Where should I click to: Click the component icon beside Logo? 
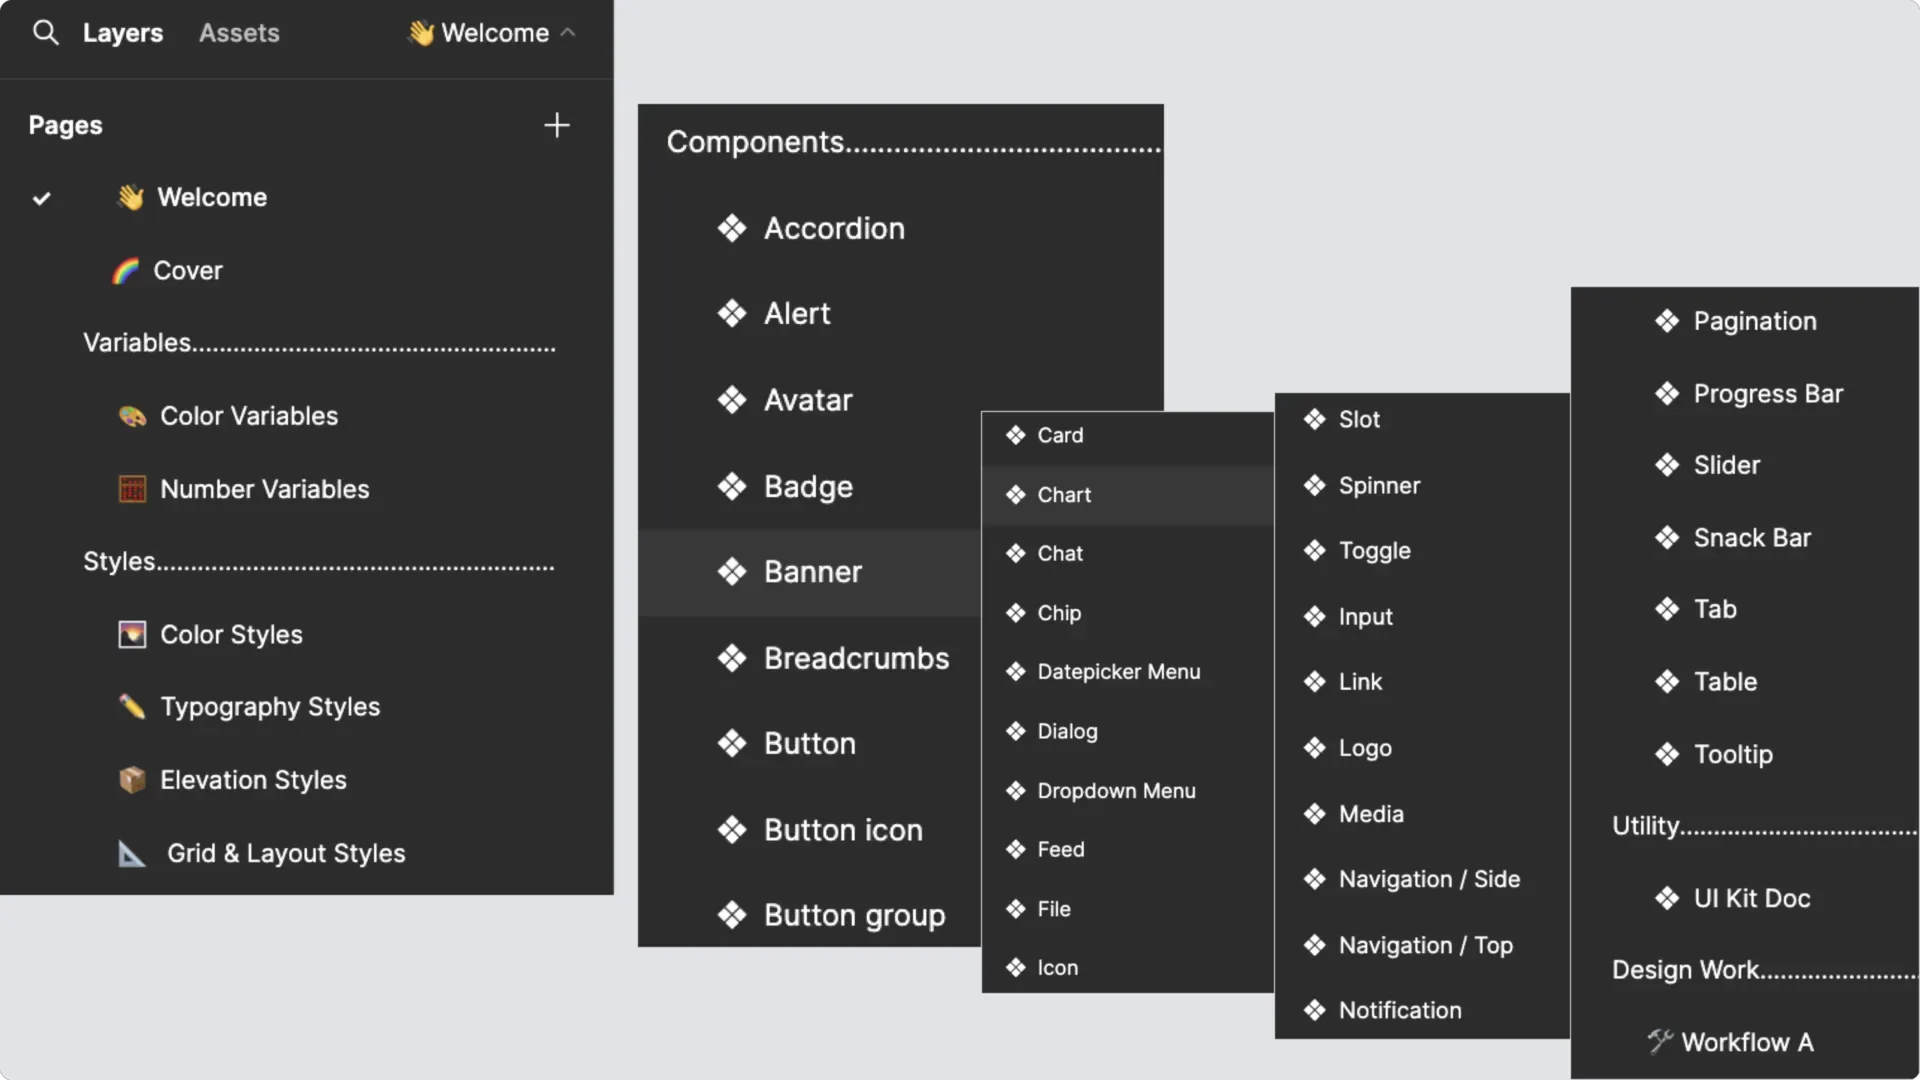click(x=1315, y=748)
